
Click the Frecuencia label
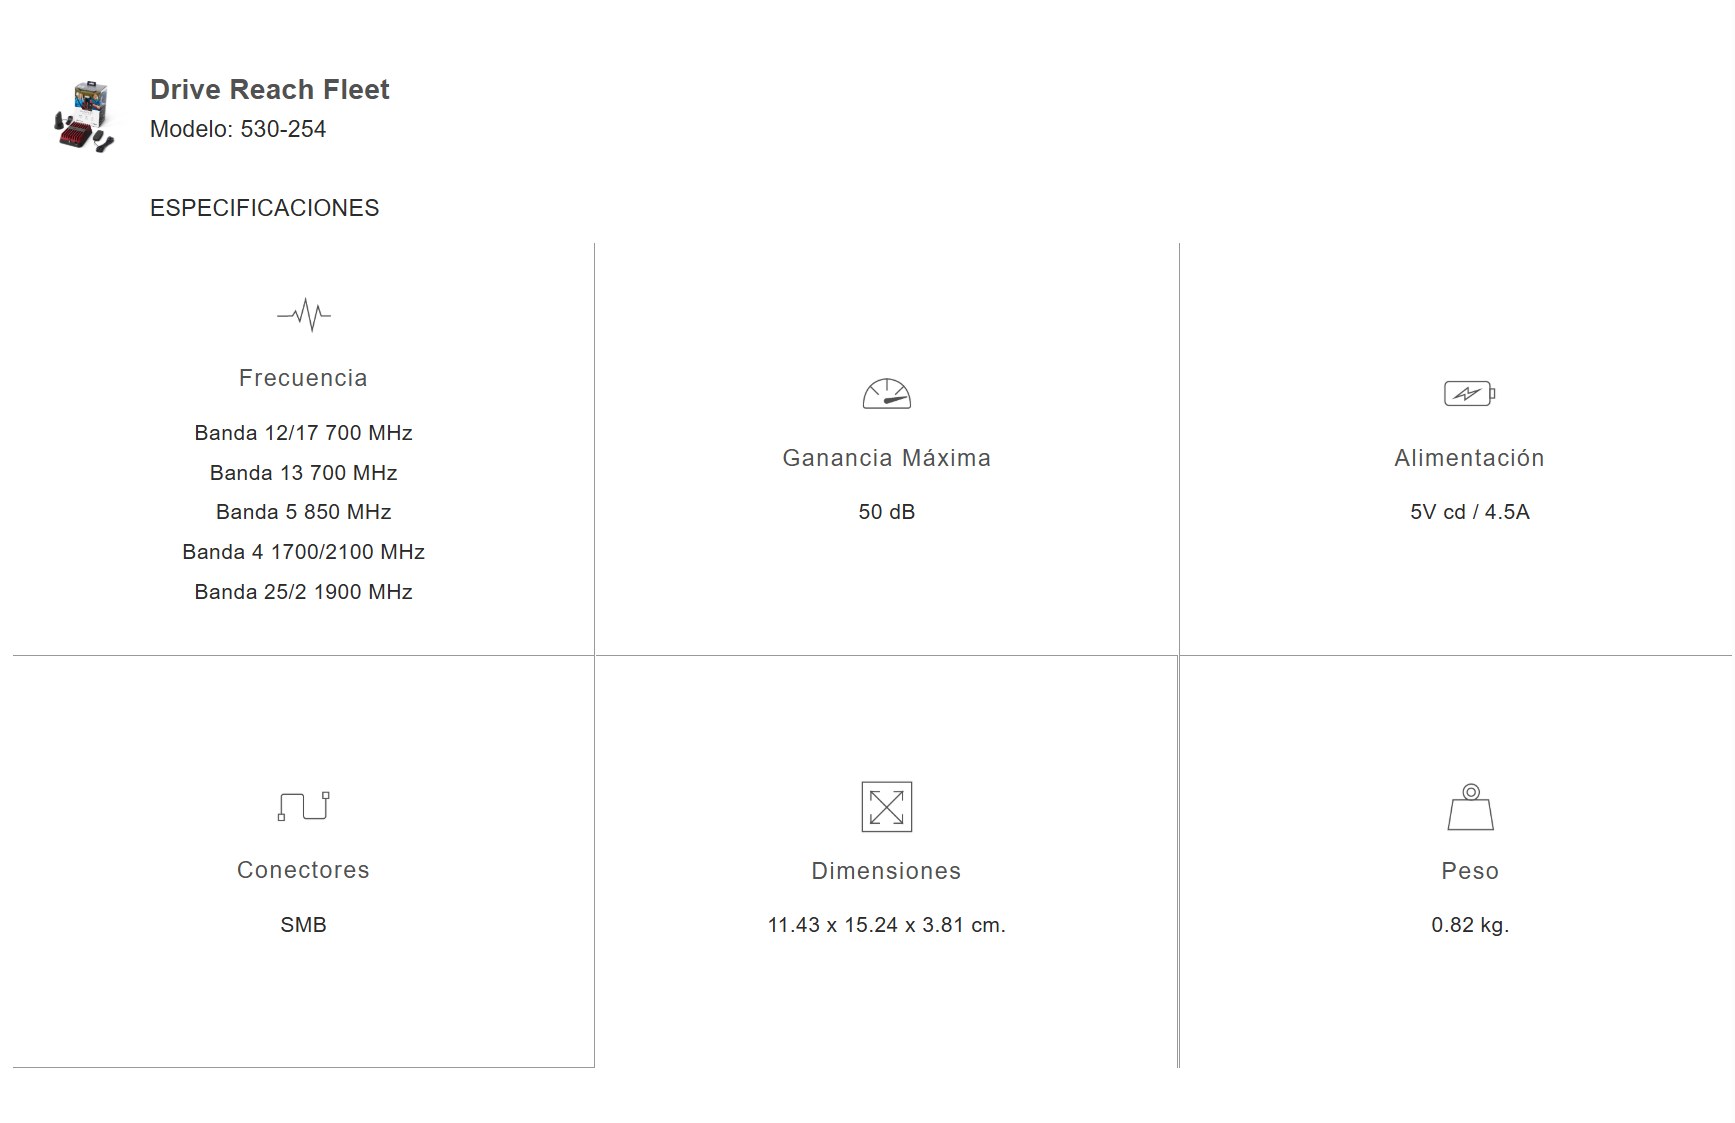303,378
